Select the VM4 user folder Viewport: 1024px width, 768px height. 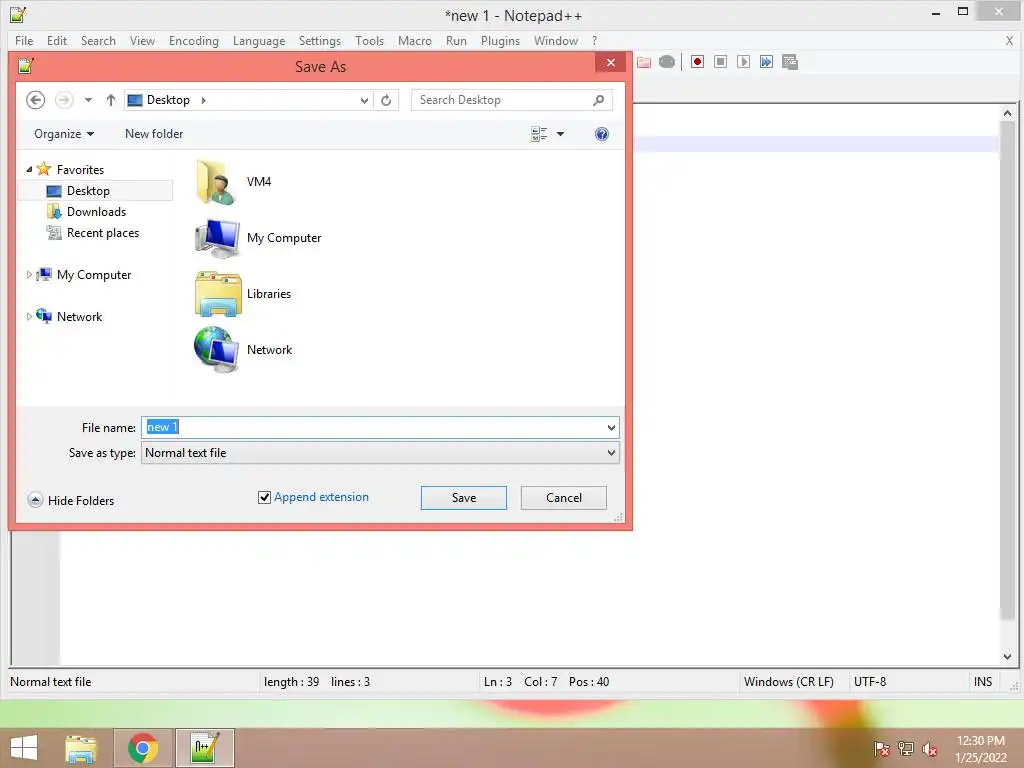[x=233, y=182]
